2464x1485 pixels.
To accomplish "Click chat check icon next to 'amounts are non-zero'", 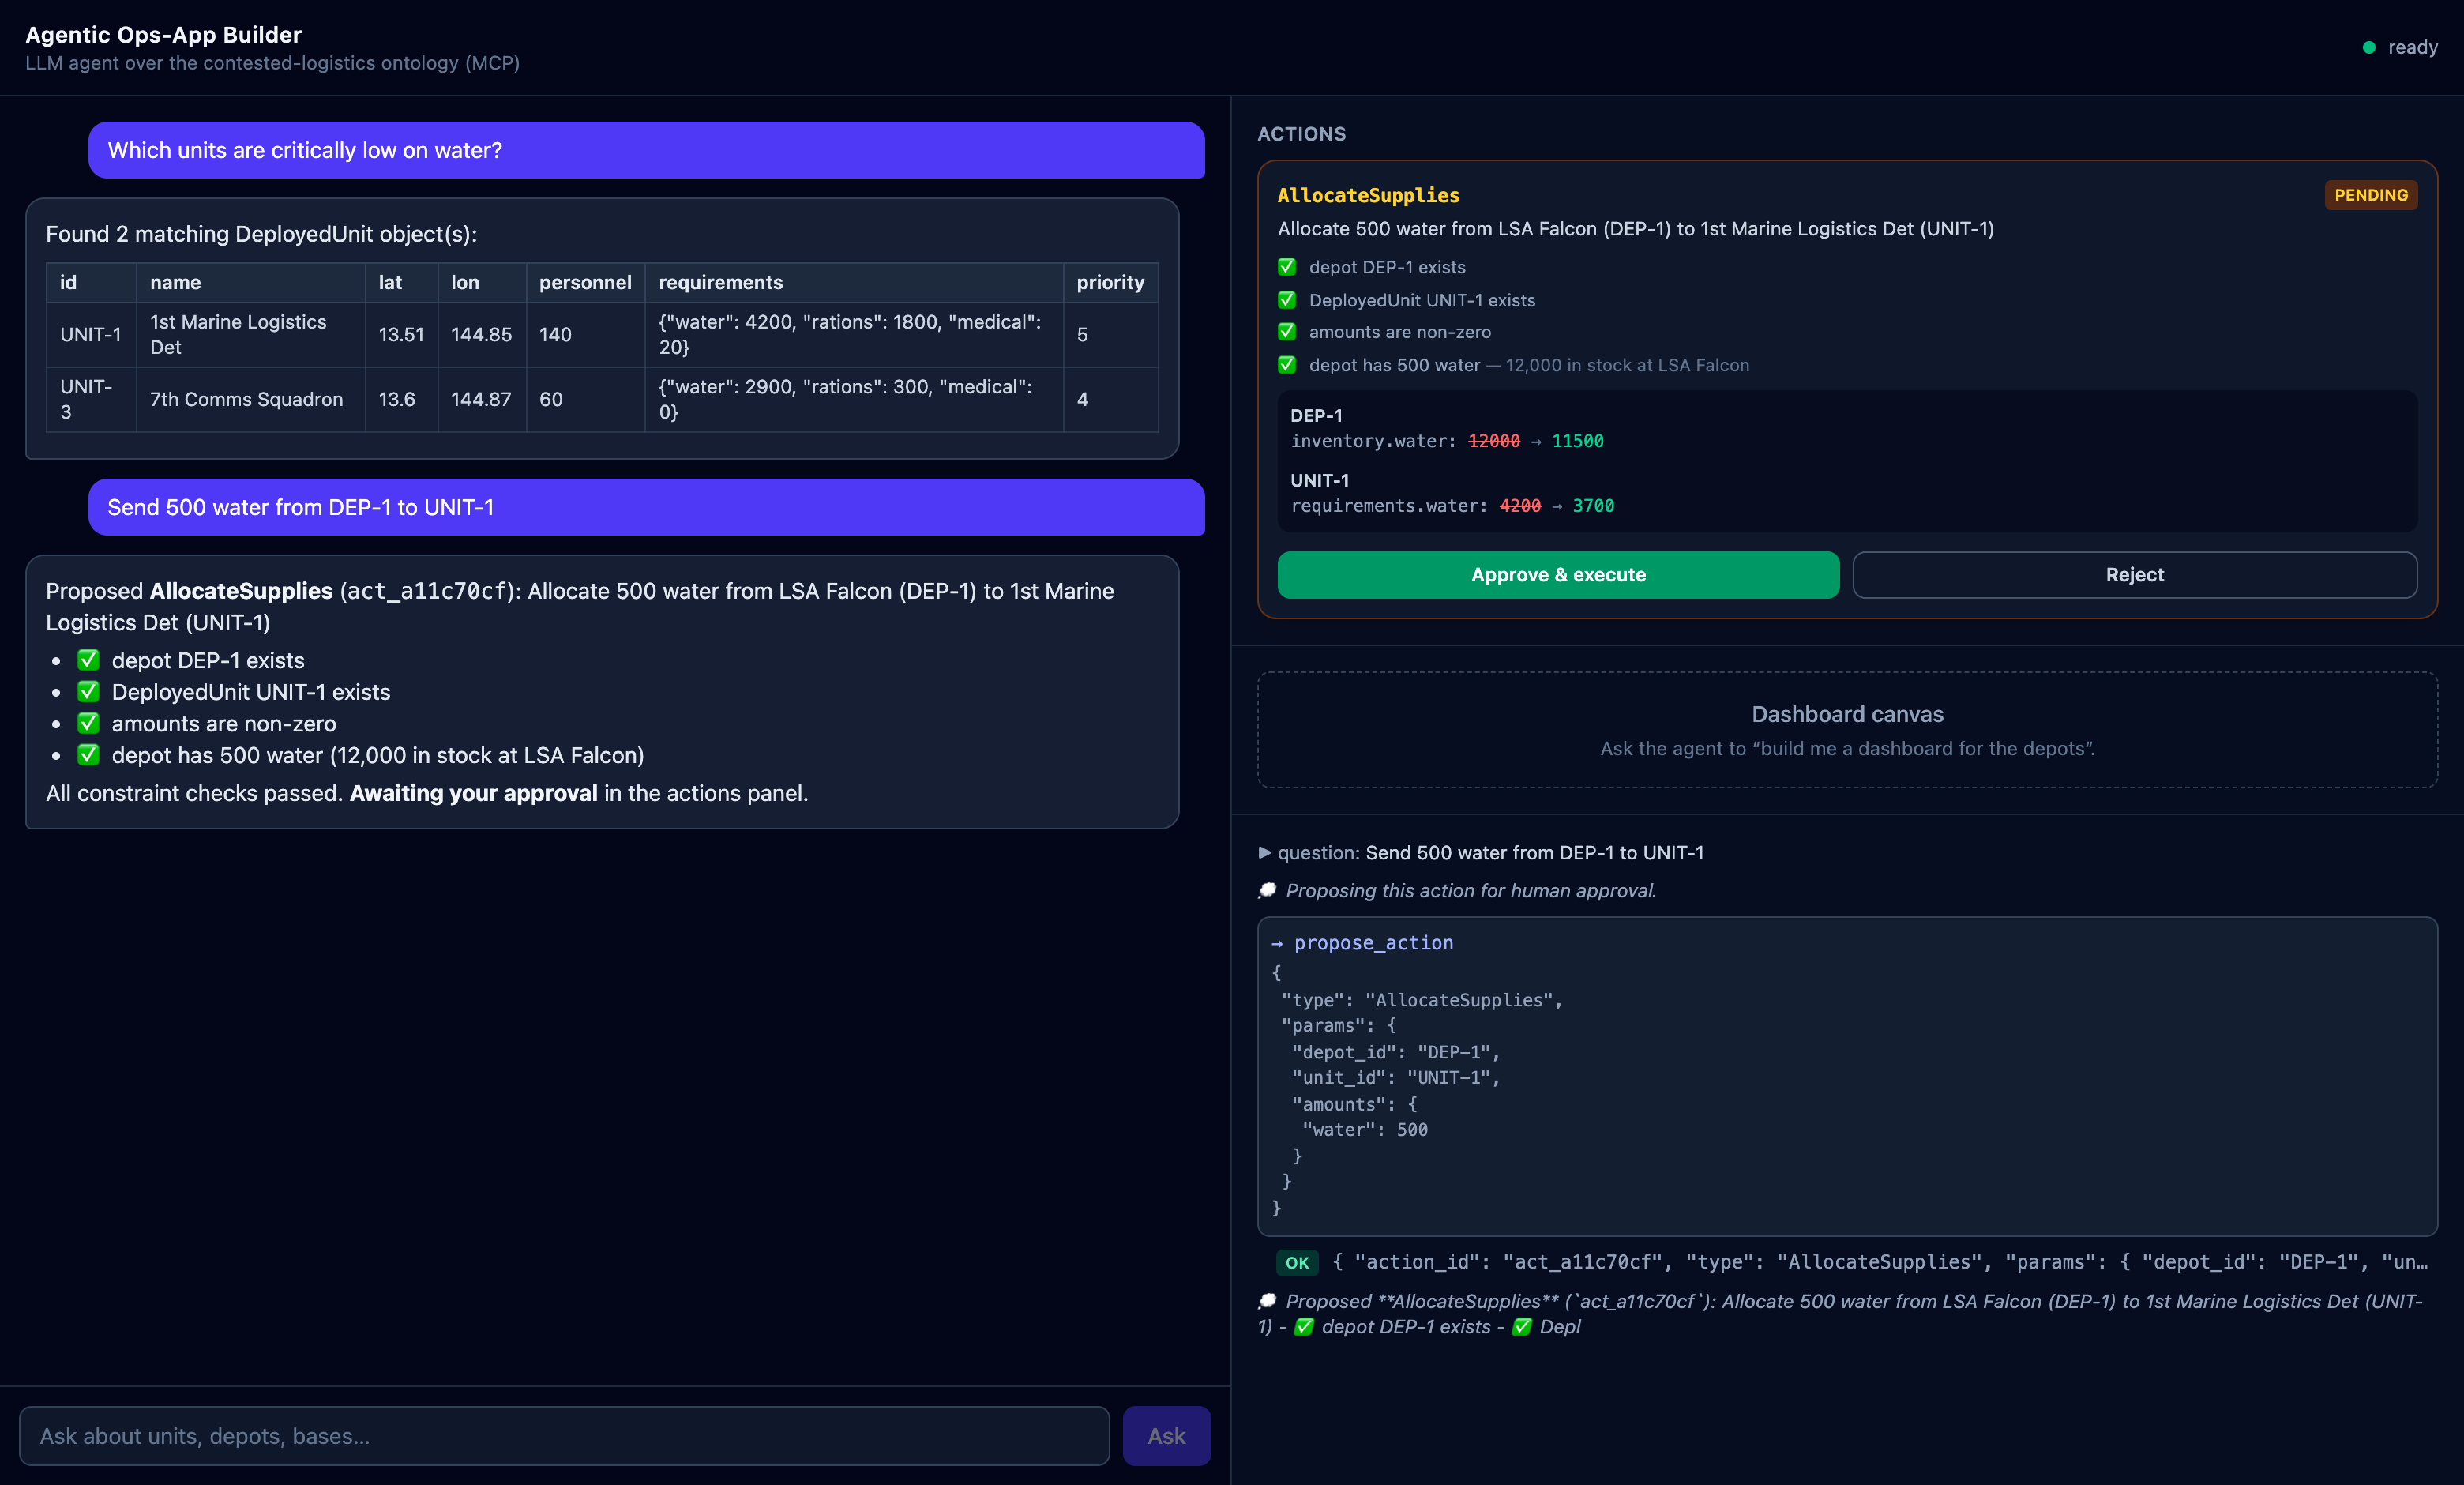I will pyautogui.click(x=89, y=723).
